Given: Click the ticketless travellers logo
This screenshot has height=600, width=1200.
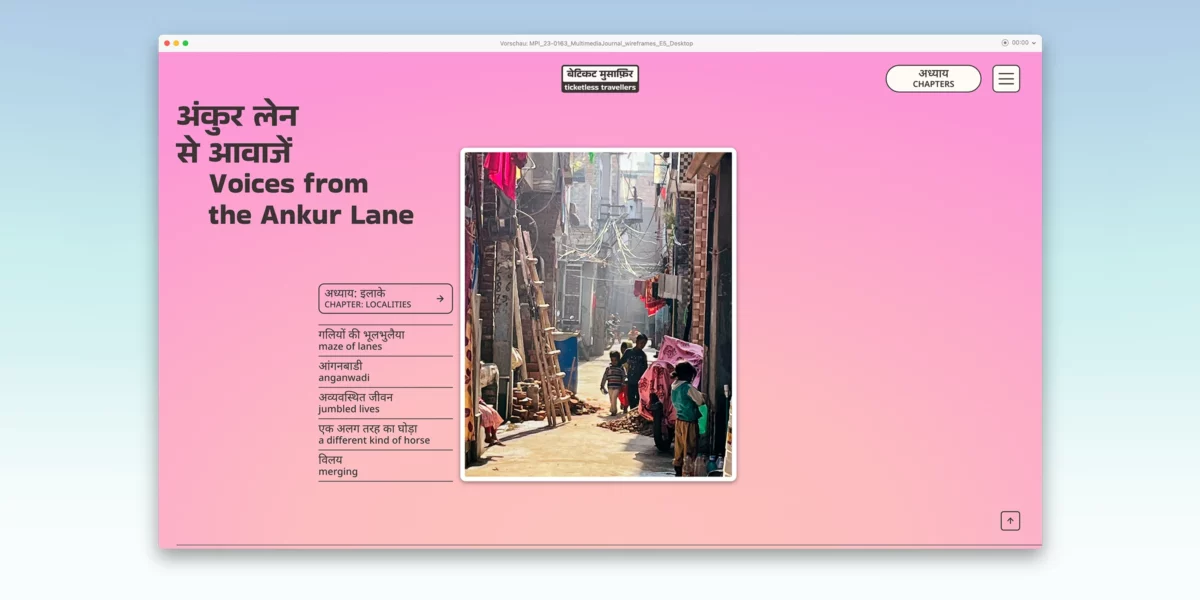Looking at the screenshot, I should tap(600, 79).
